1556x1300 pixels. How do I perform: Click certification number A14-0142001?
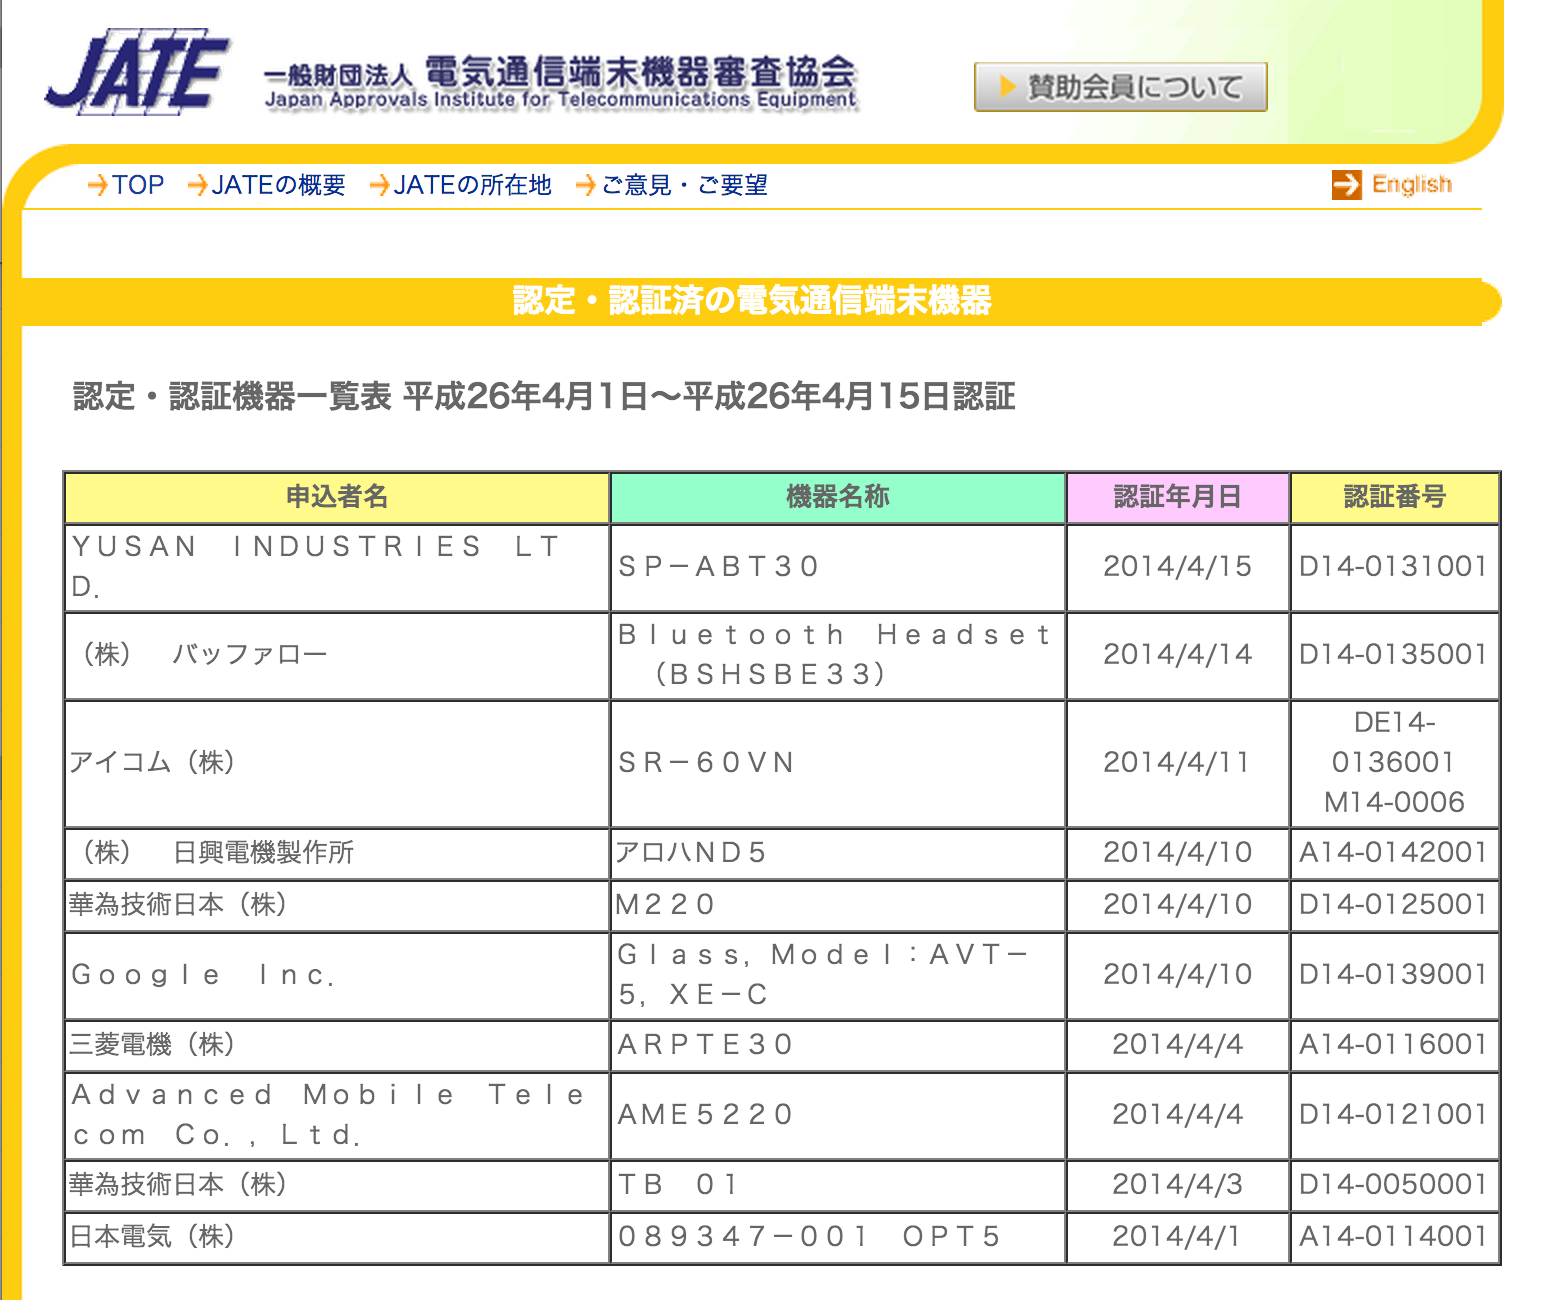(1394, 853)
